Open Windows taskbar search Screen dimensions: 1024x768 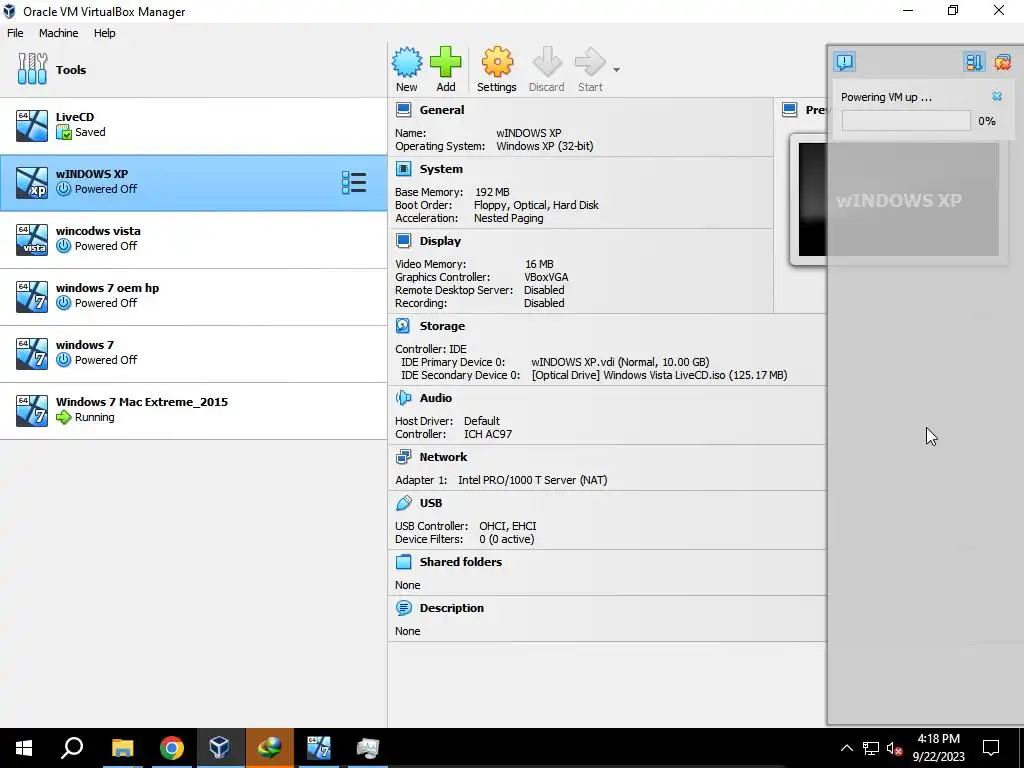pos(72,748)
